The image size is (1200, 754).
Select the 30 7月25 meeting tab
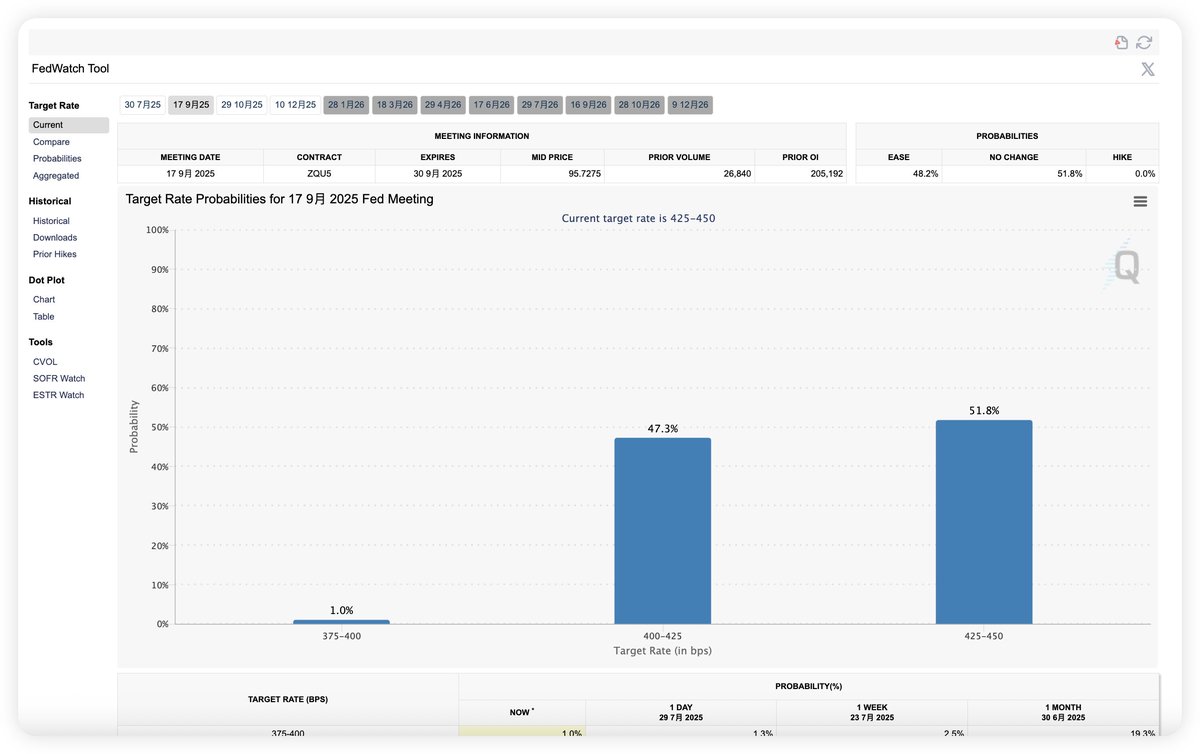click(143, 105)
